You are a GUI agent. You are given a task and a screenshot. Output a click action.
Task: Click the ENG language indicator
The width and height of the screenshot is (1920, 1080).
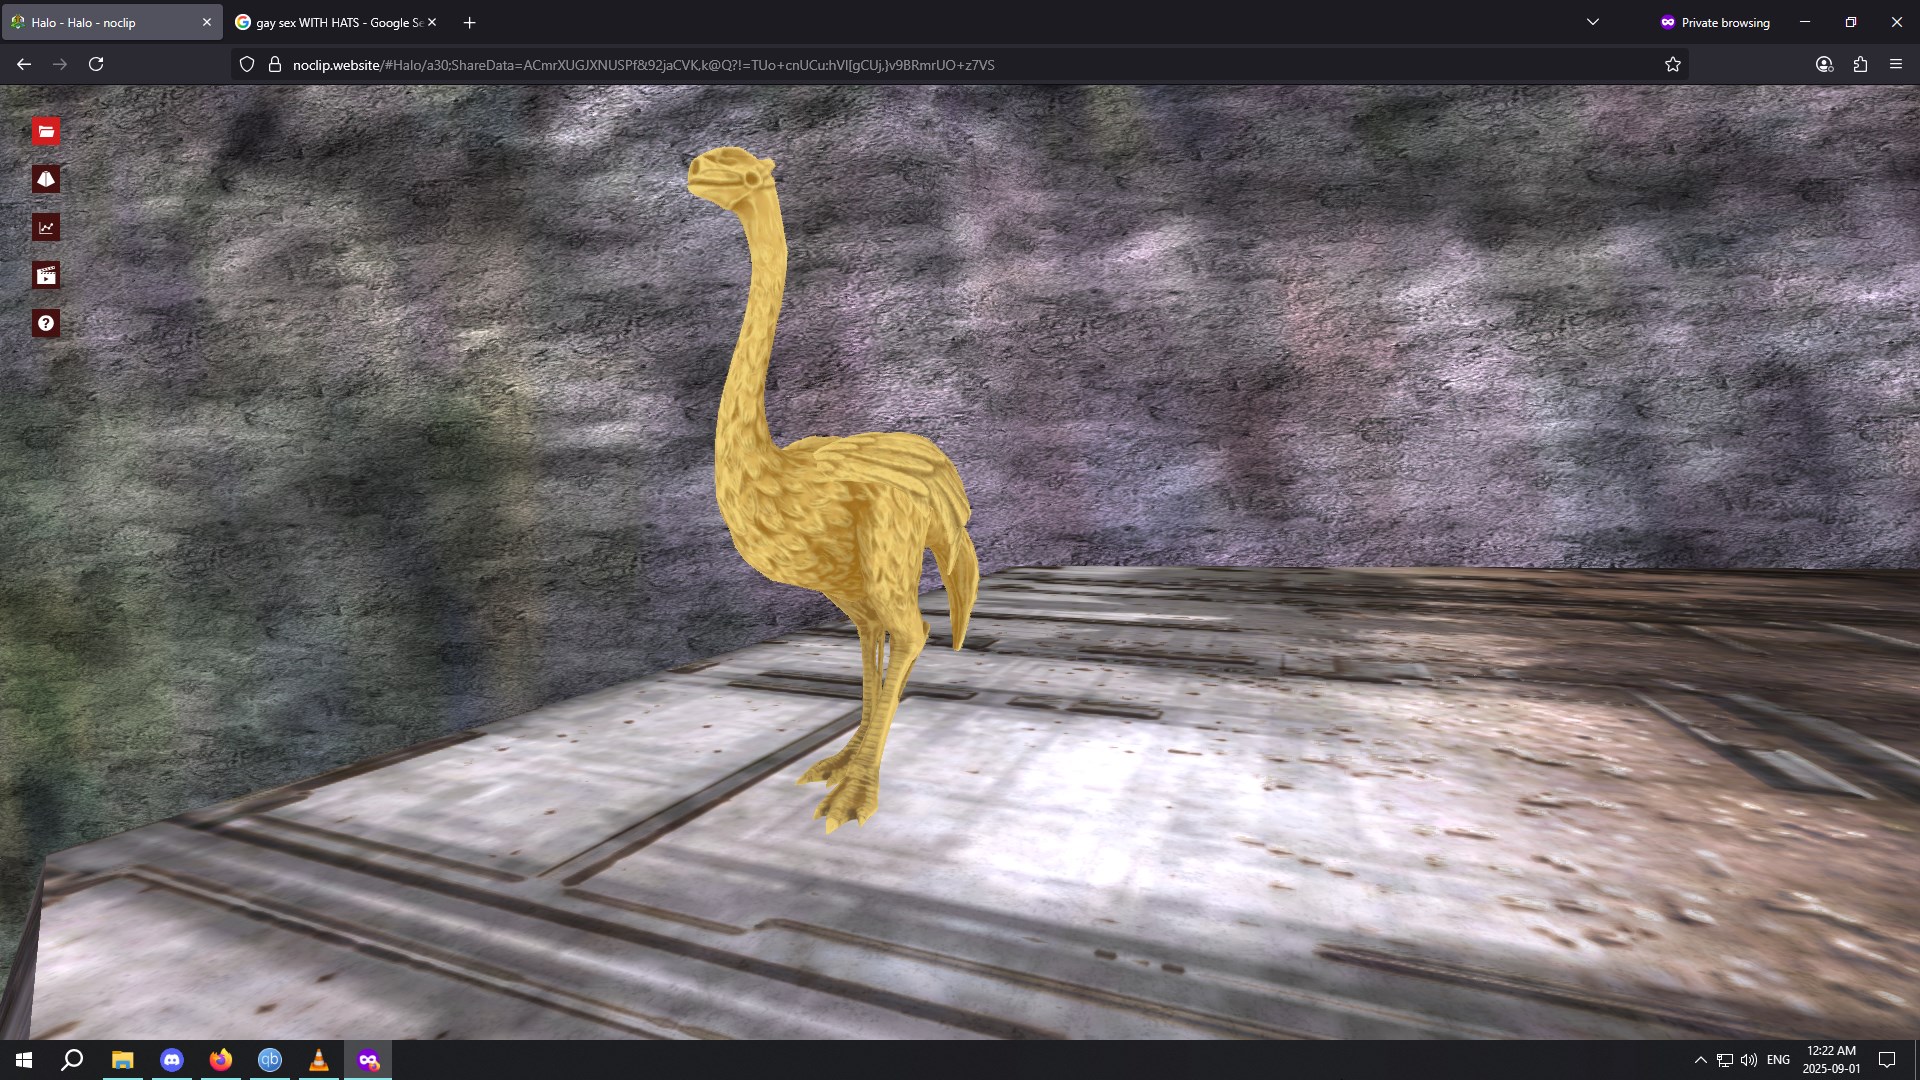click(1778, 1060)
